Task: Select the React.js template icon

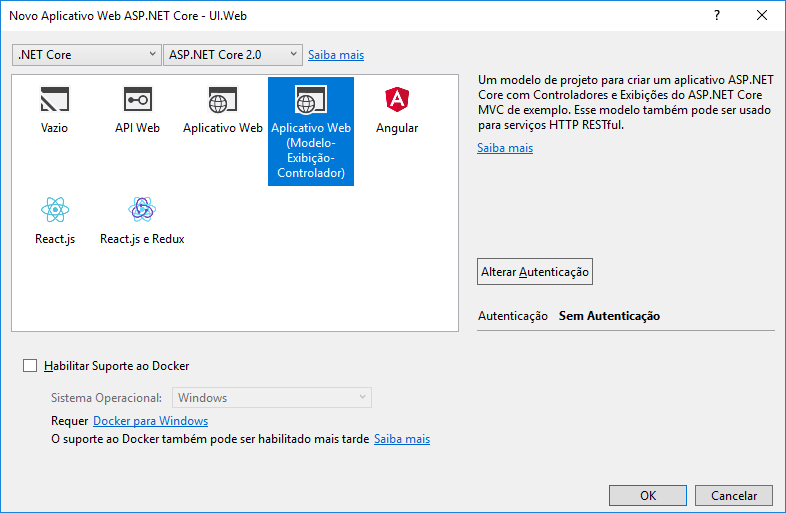Action: 55,210
